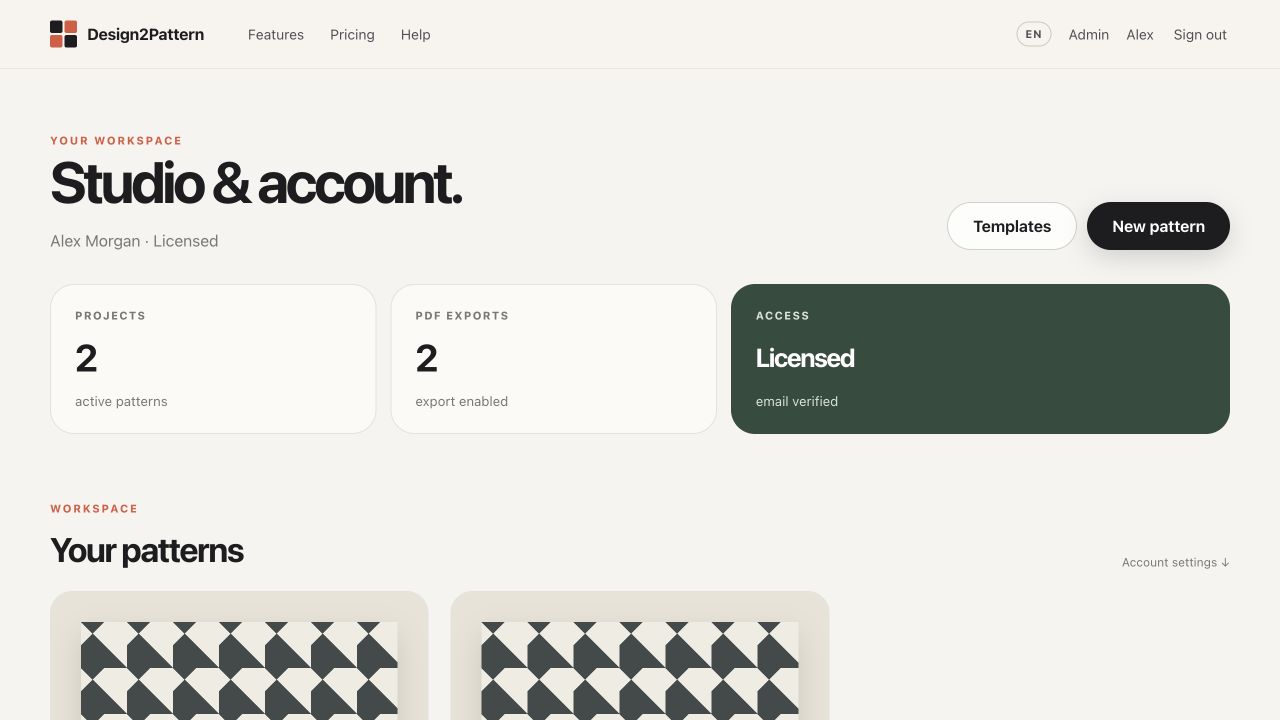The height and width of the screenshot is (720, 1280).
Task: Switch language with the EN pill
Action: (1034, 34)
